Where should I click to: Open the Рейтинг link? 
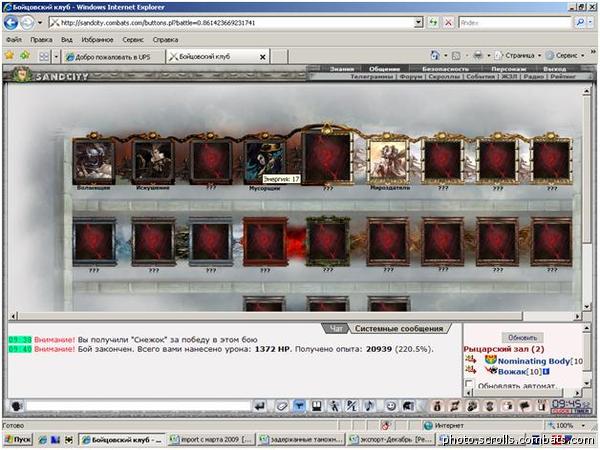pos(563,77)
